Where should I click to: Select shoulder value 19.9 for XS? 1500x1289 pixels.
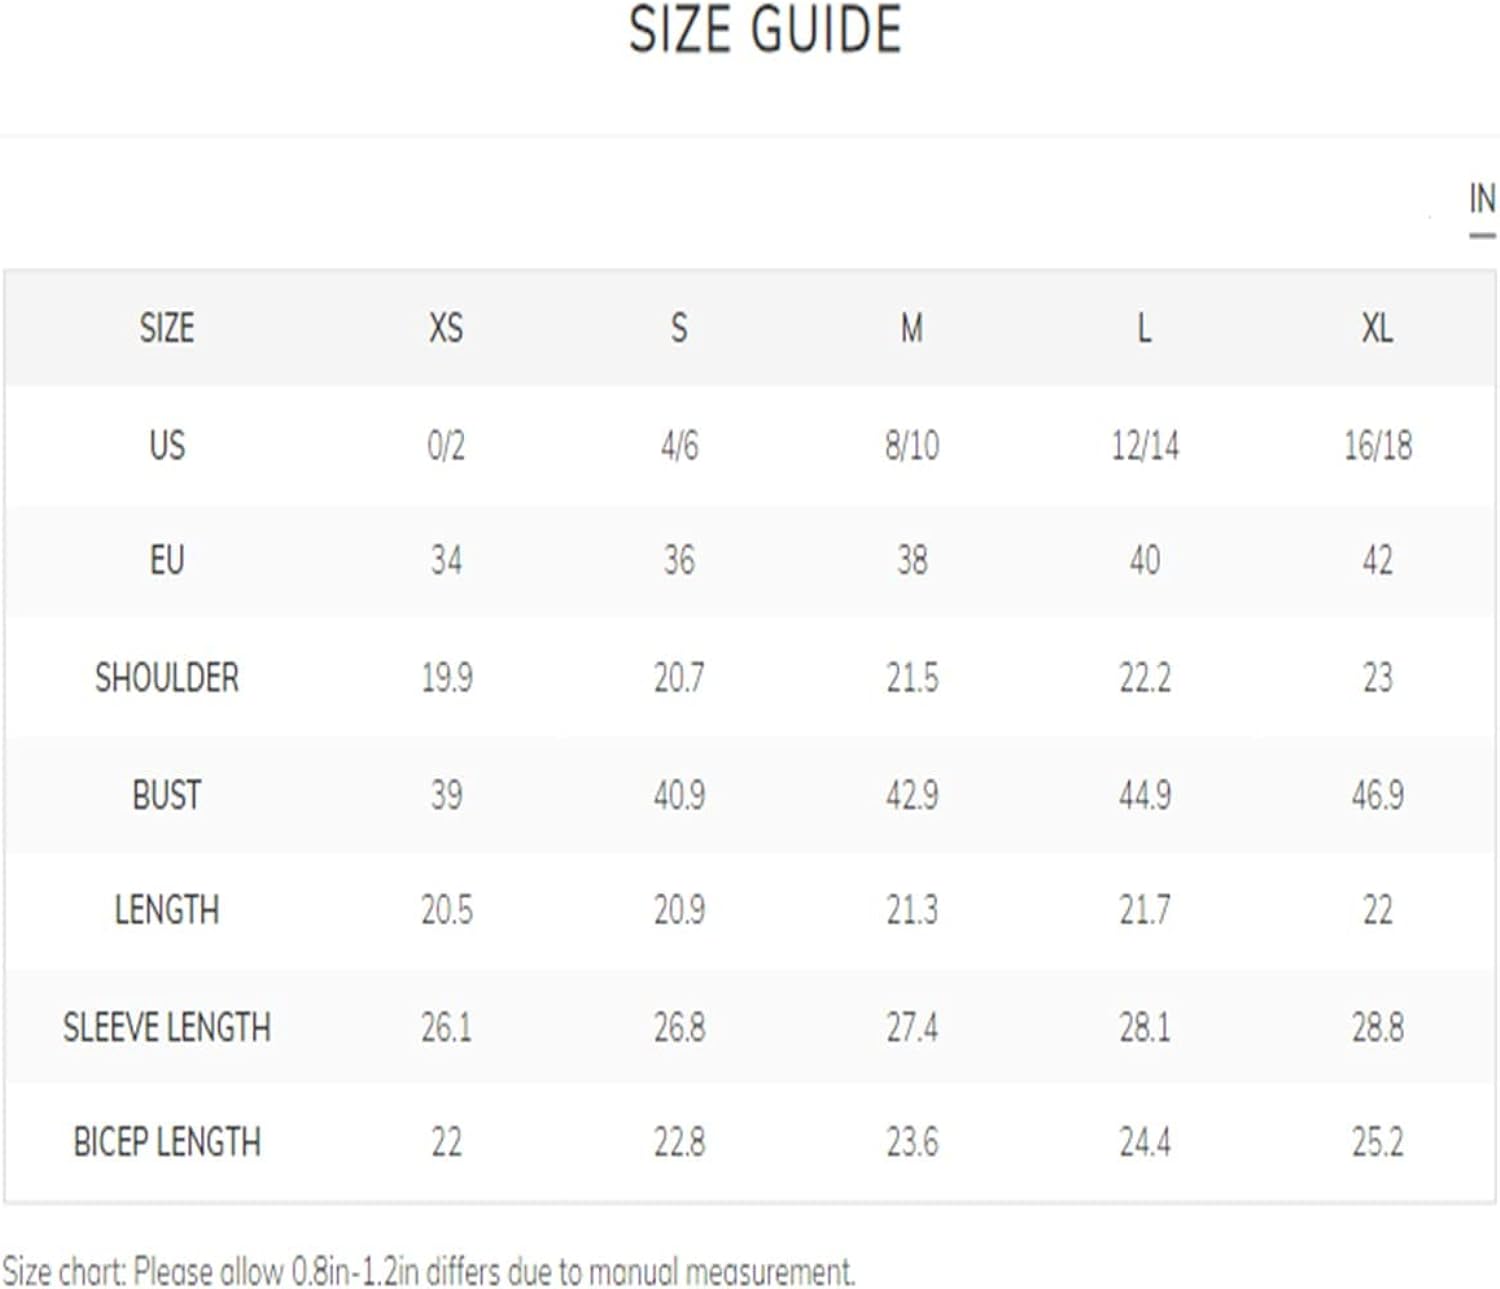tap(446, 678)
